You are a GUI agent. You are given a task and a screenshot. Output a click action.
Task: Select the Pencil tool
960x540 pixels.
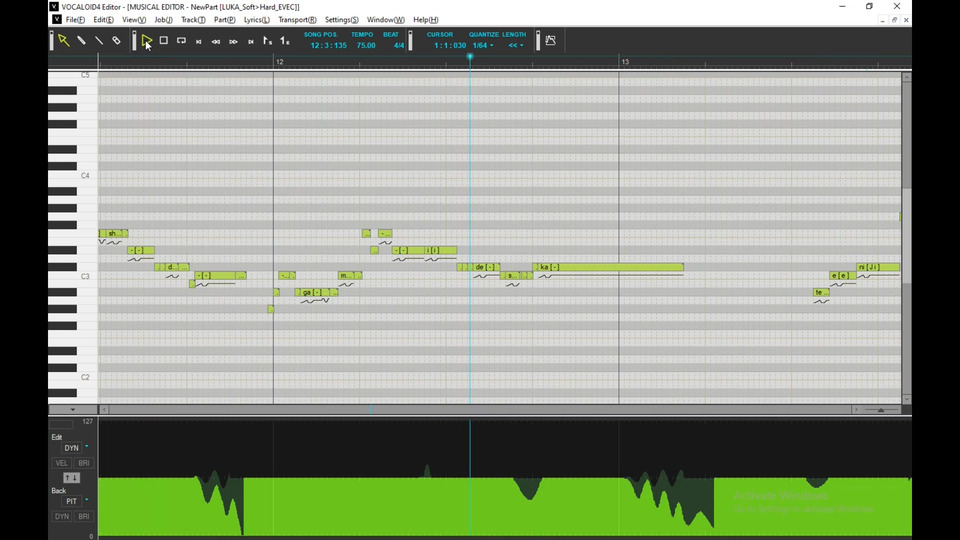point(81,40)
